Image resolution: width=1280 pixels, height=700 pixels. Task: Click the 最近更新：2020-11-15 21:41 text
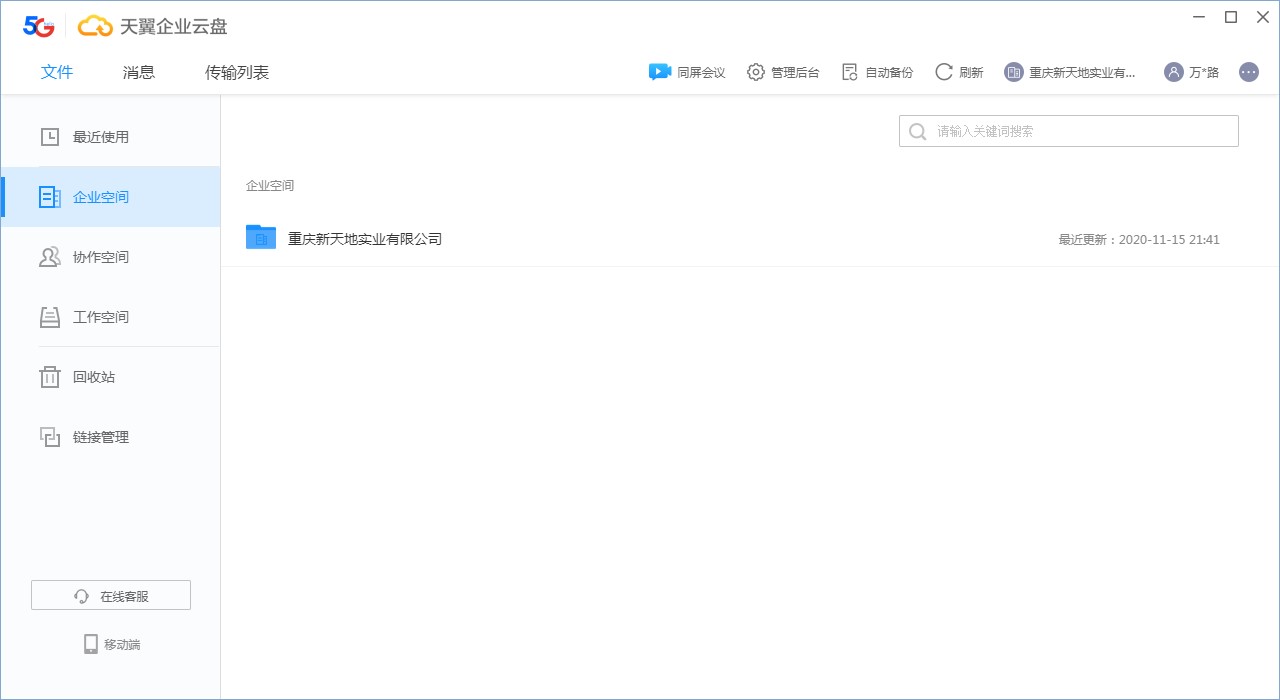click(x=1139, y=239)
